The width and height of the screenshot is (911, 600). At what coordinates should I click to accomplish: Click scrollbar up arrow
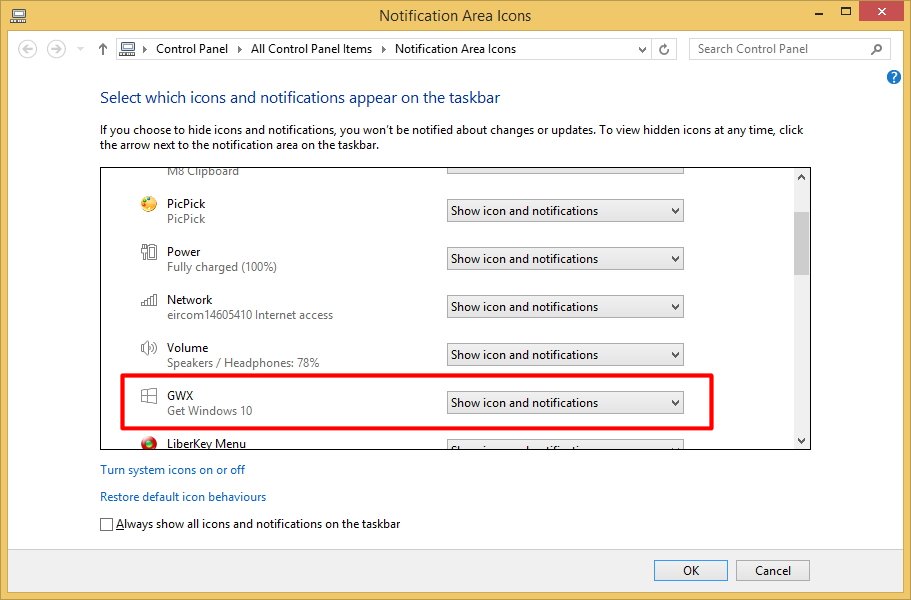pos(802,177)
